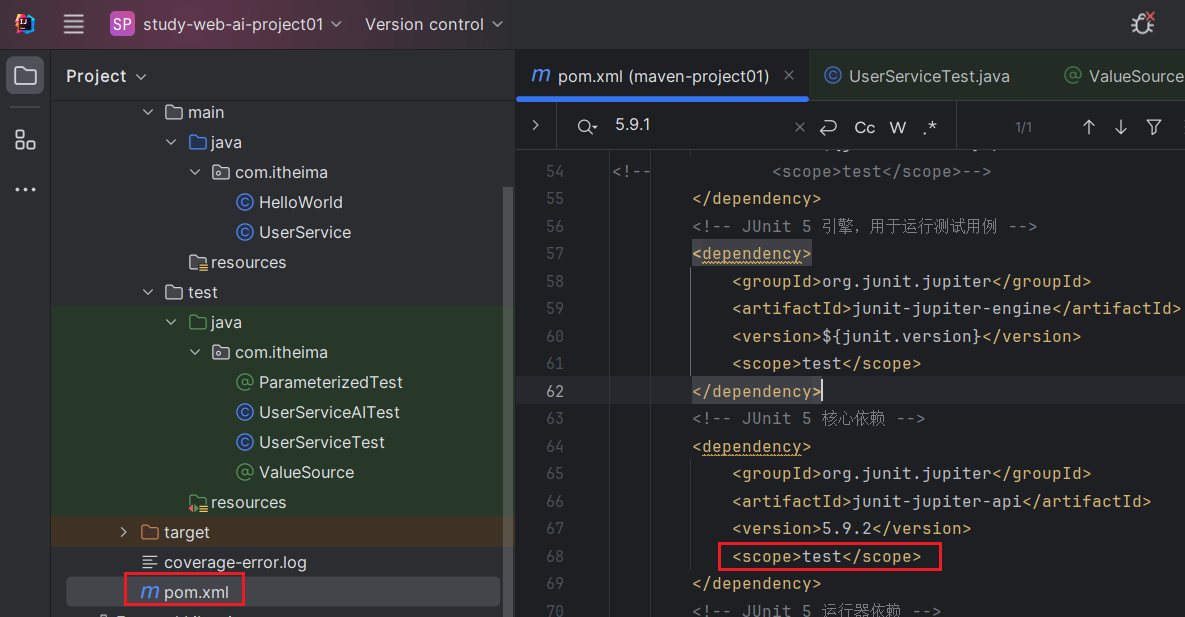Clear the find field text
The image size is (1185, 617).
click(800, 127)
